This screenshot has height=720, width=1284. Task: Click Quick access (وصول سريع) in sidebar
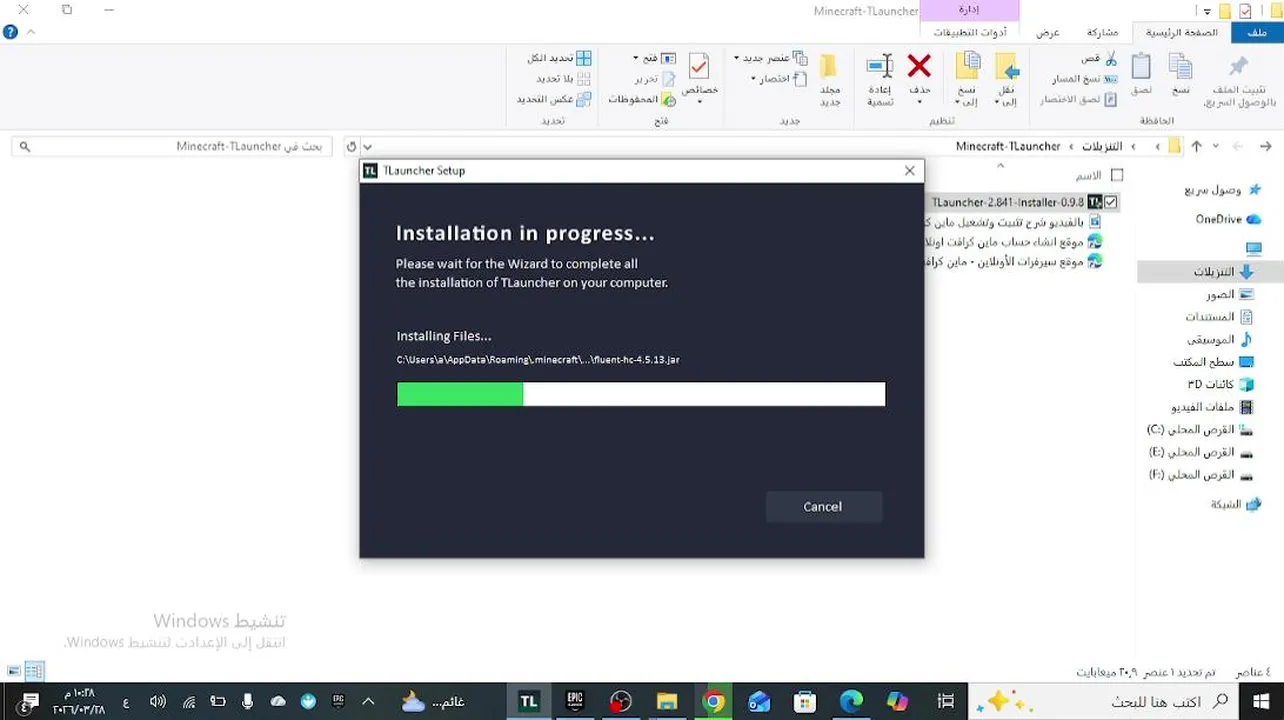click(x=1221, y=190)
